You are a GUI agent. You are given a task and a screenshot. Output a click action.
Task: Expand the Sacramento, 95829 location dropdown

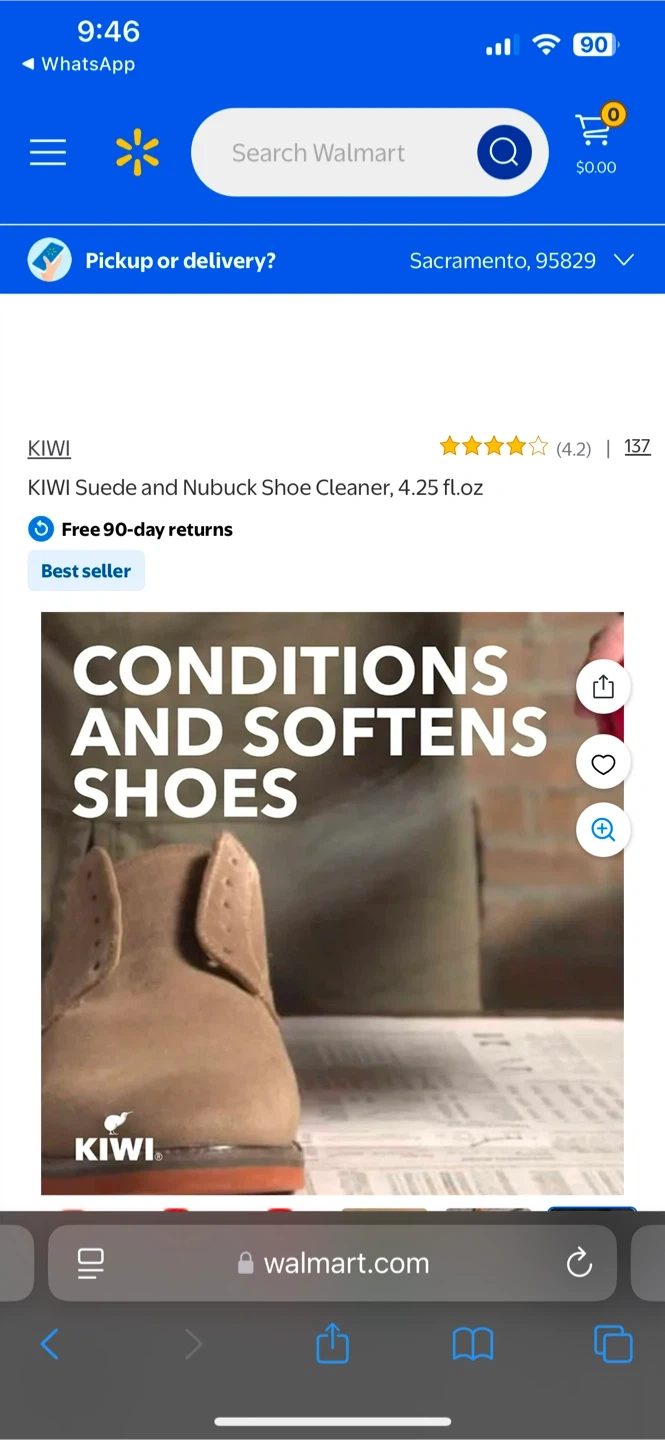522,260
